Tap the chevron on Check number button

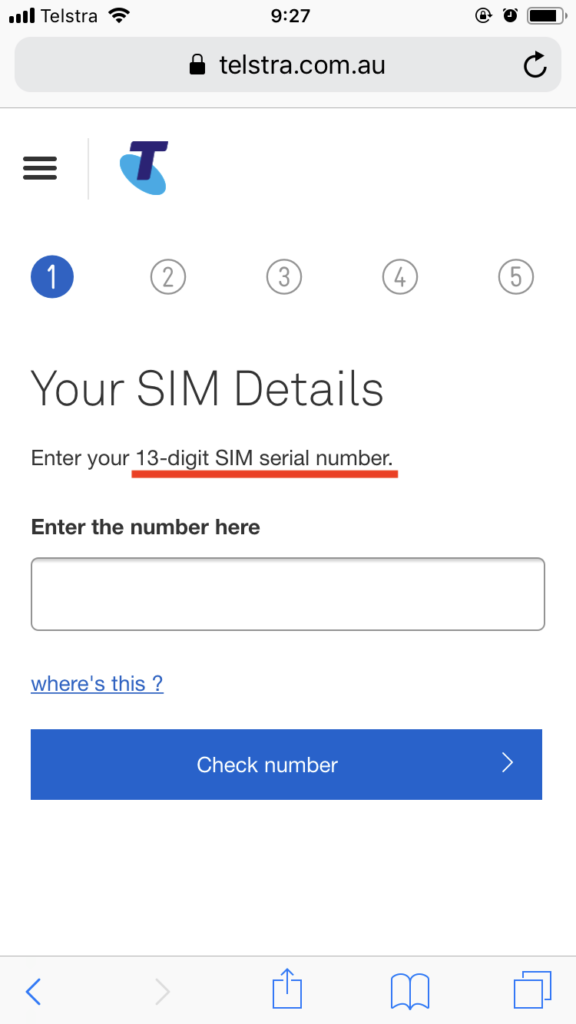pos(507,763)
